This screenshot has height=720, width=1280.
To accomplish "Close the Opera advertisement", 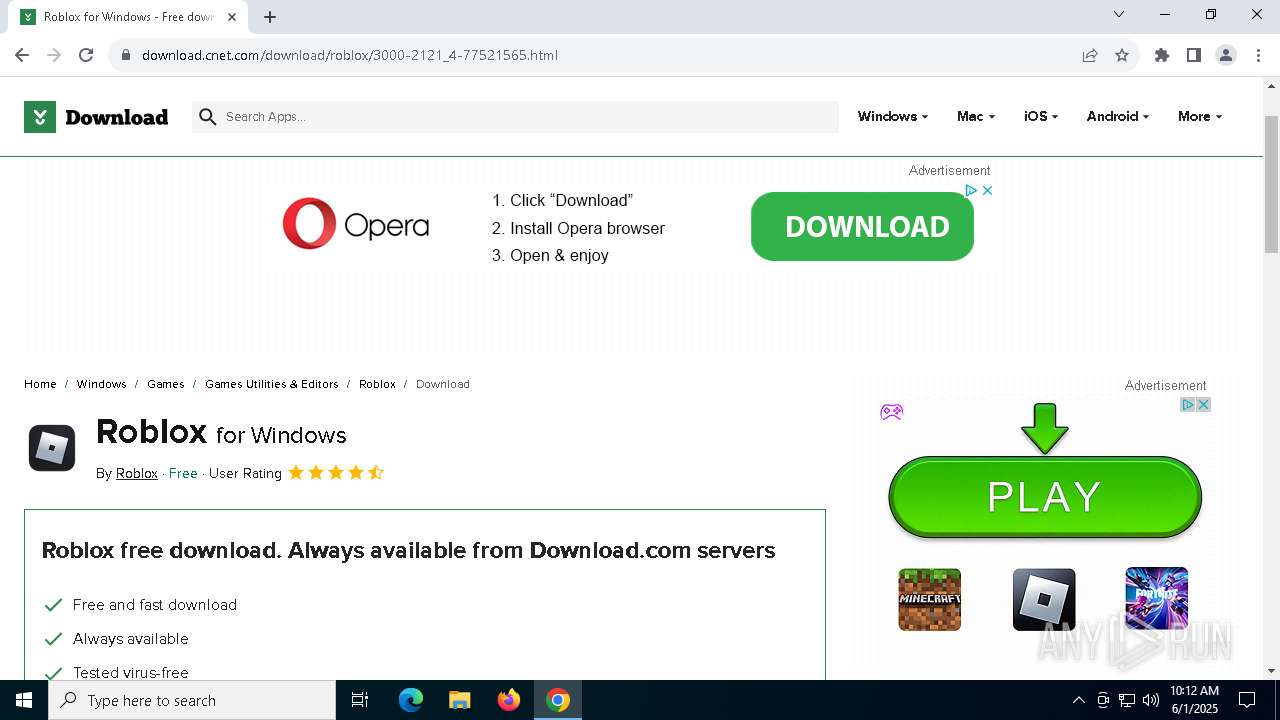I will tap(987, 190).
